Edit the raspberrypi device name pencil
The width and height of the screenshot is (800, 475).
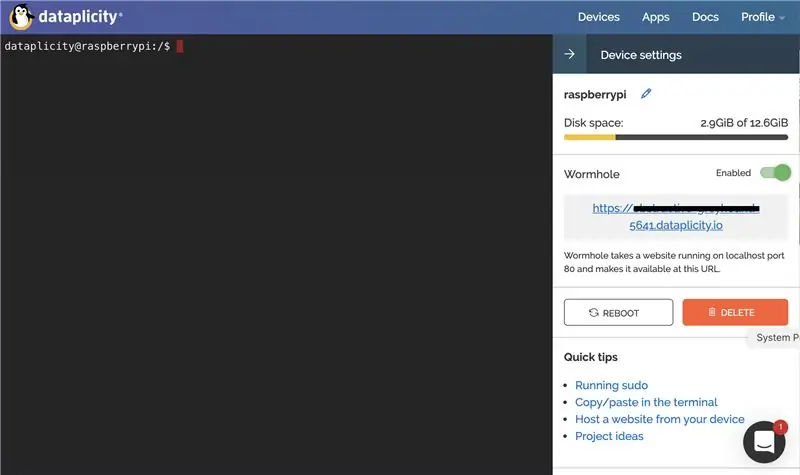click(x=646, y=93)
